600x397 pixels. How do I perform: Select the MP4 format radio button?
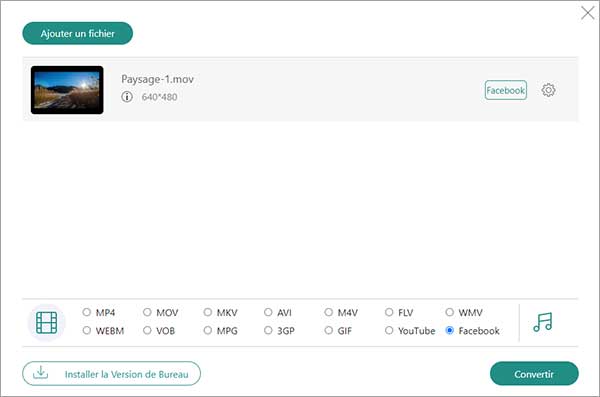(x=87, y=312)
